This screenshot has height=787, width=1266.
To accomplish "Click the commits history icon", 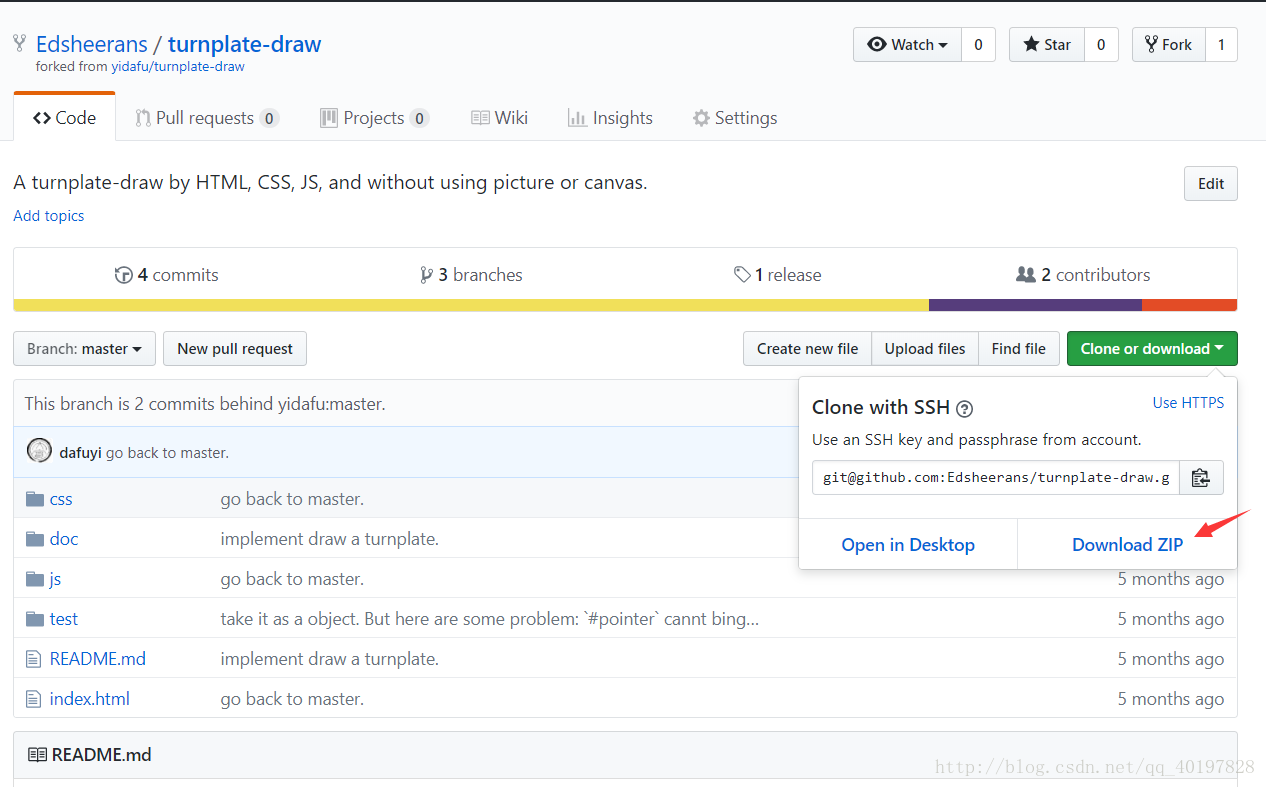I will click(124, 275).
